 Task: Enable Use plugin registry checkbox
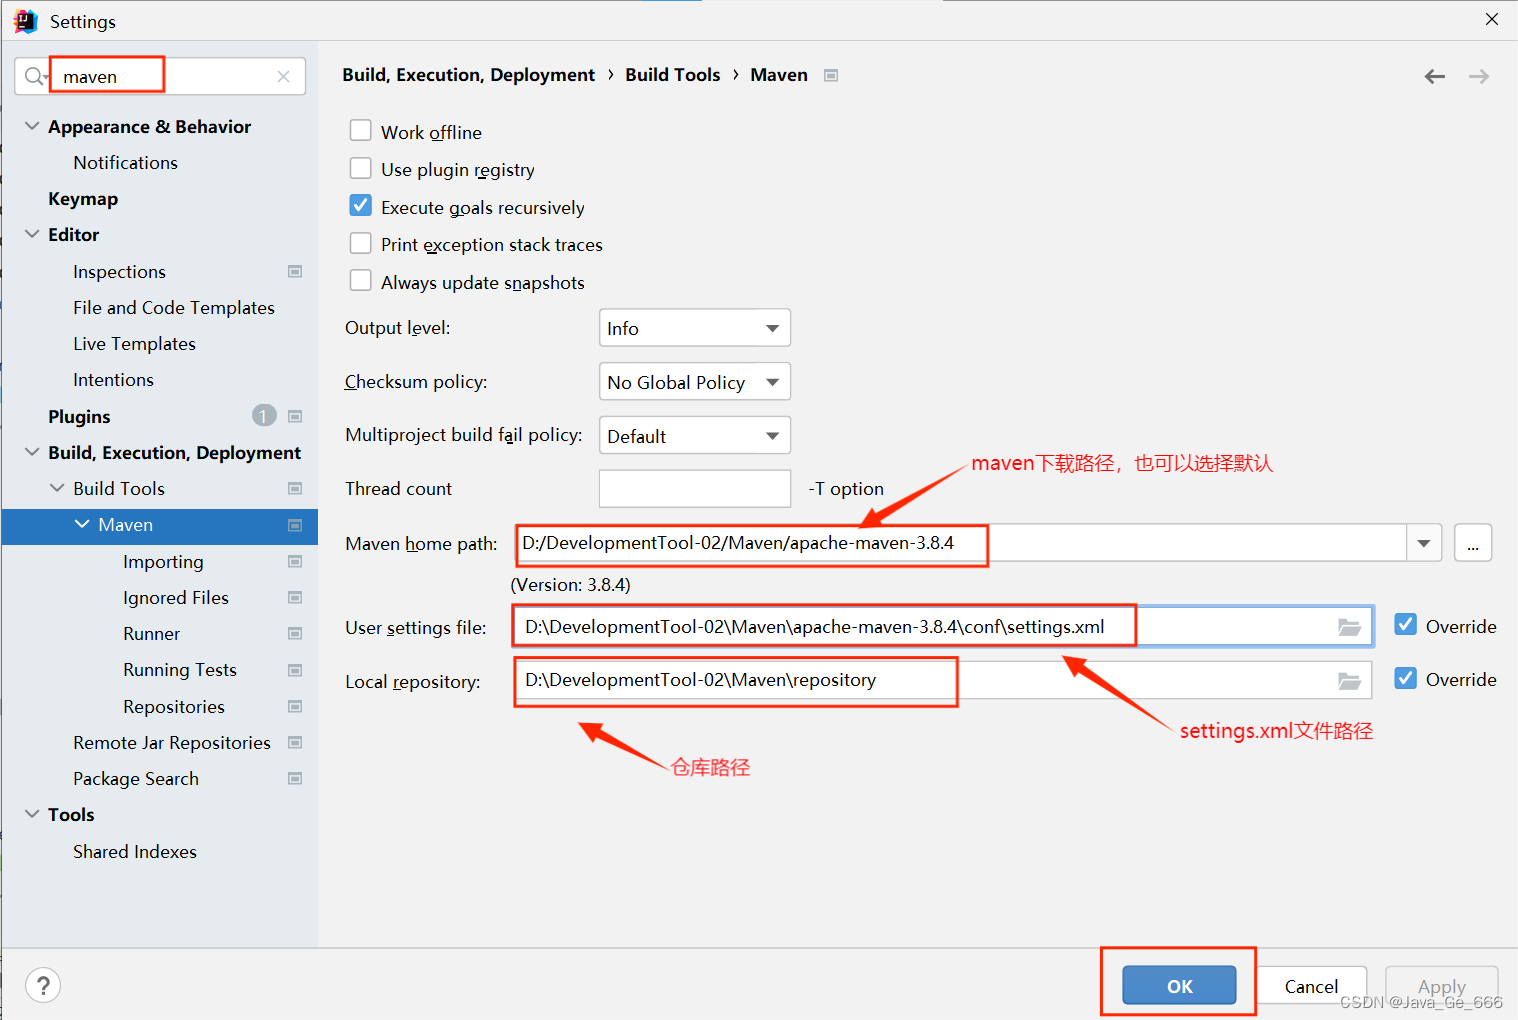(x=361, y=168)
